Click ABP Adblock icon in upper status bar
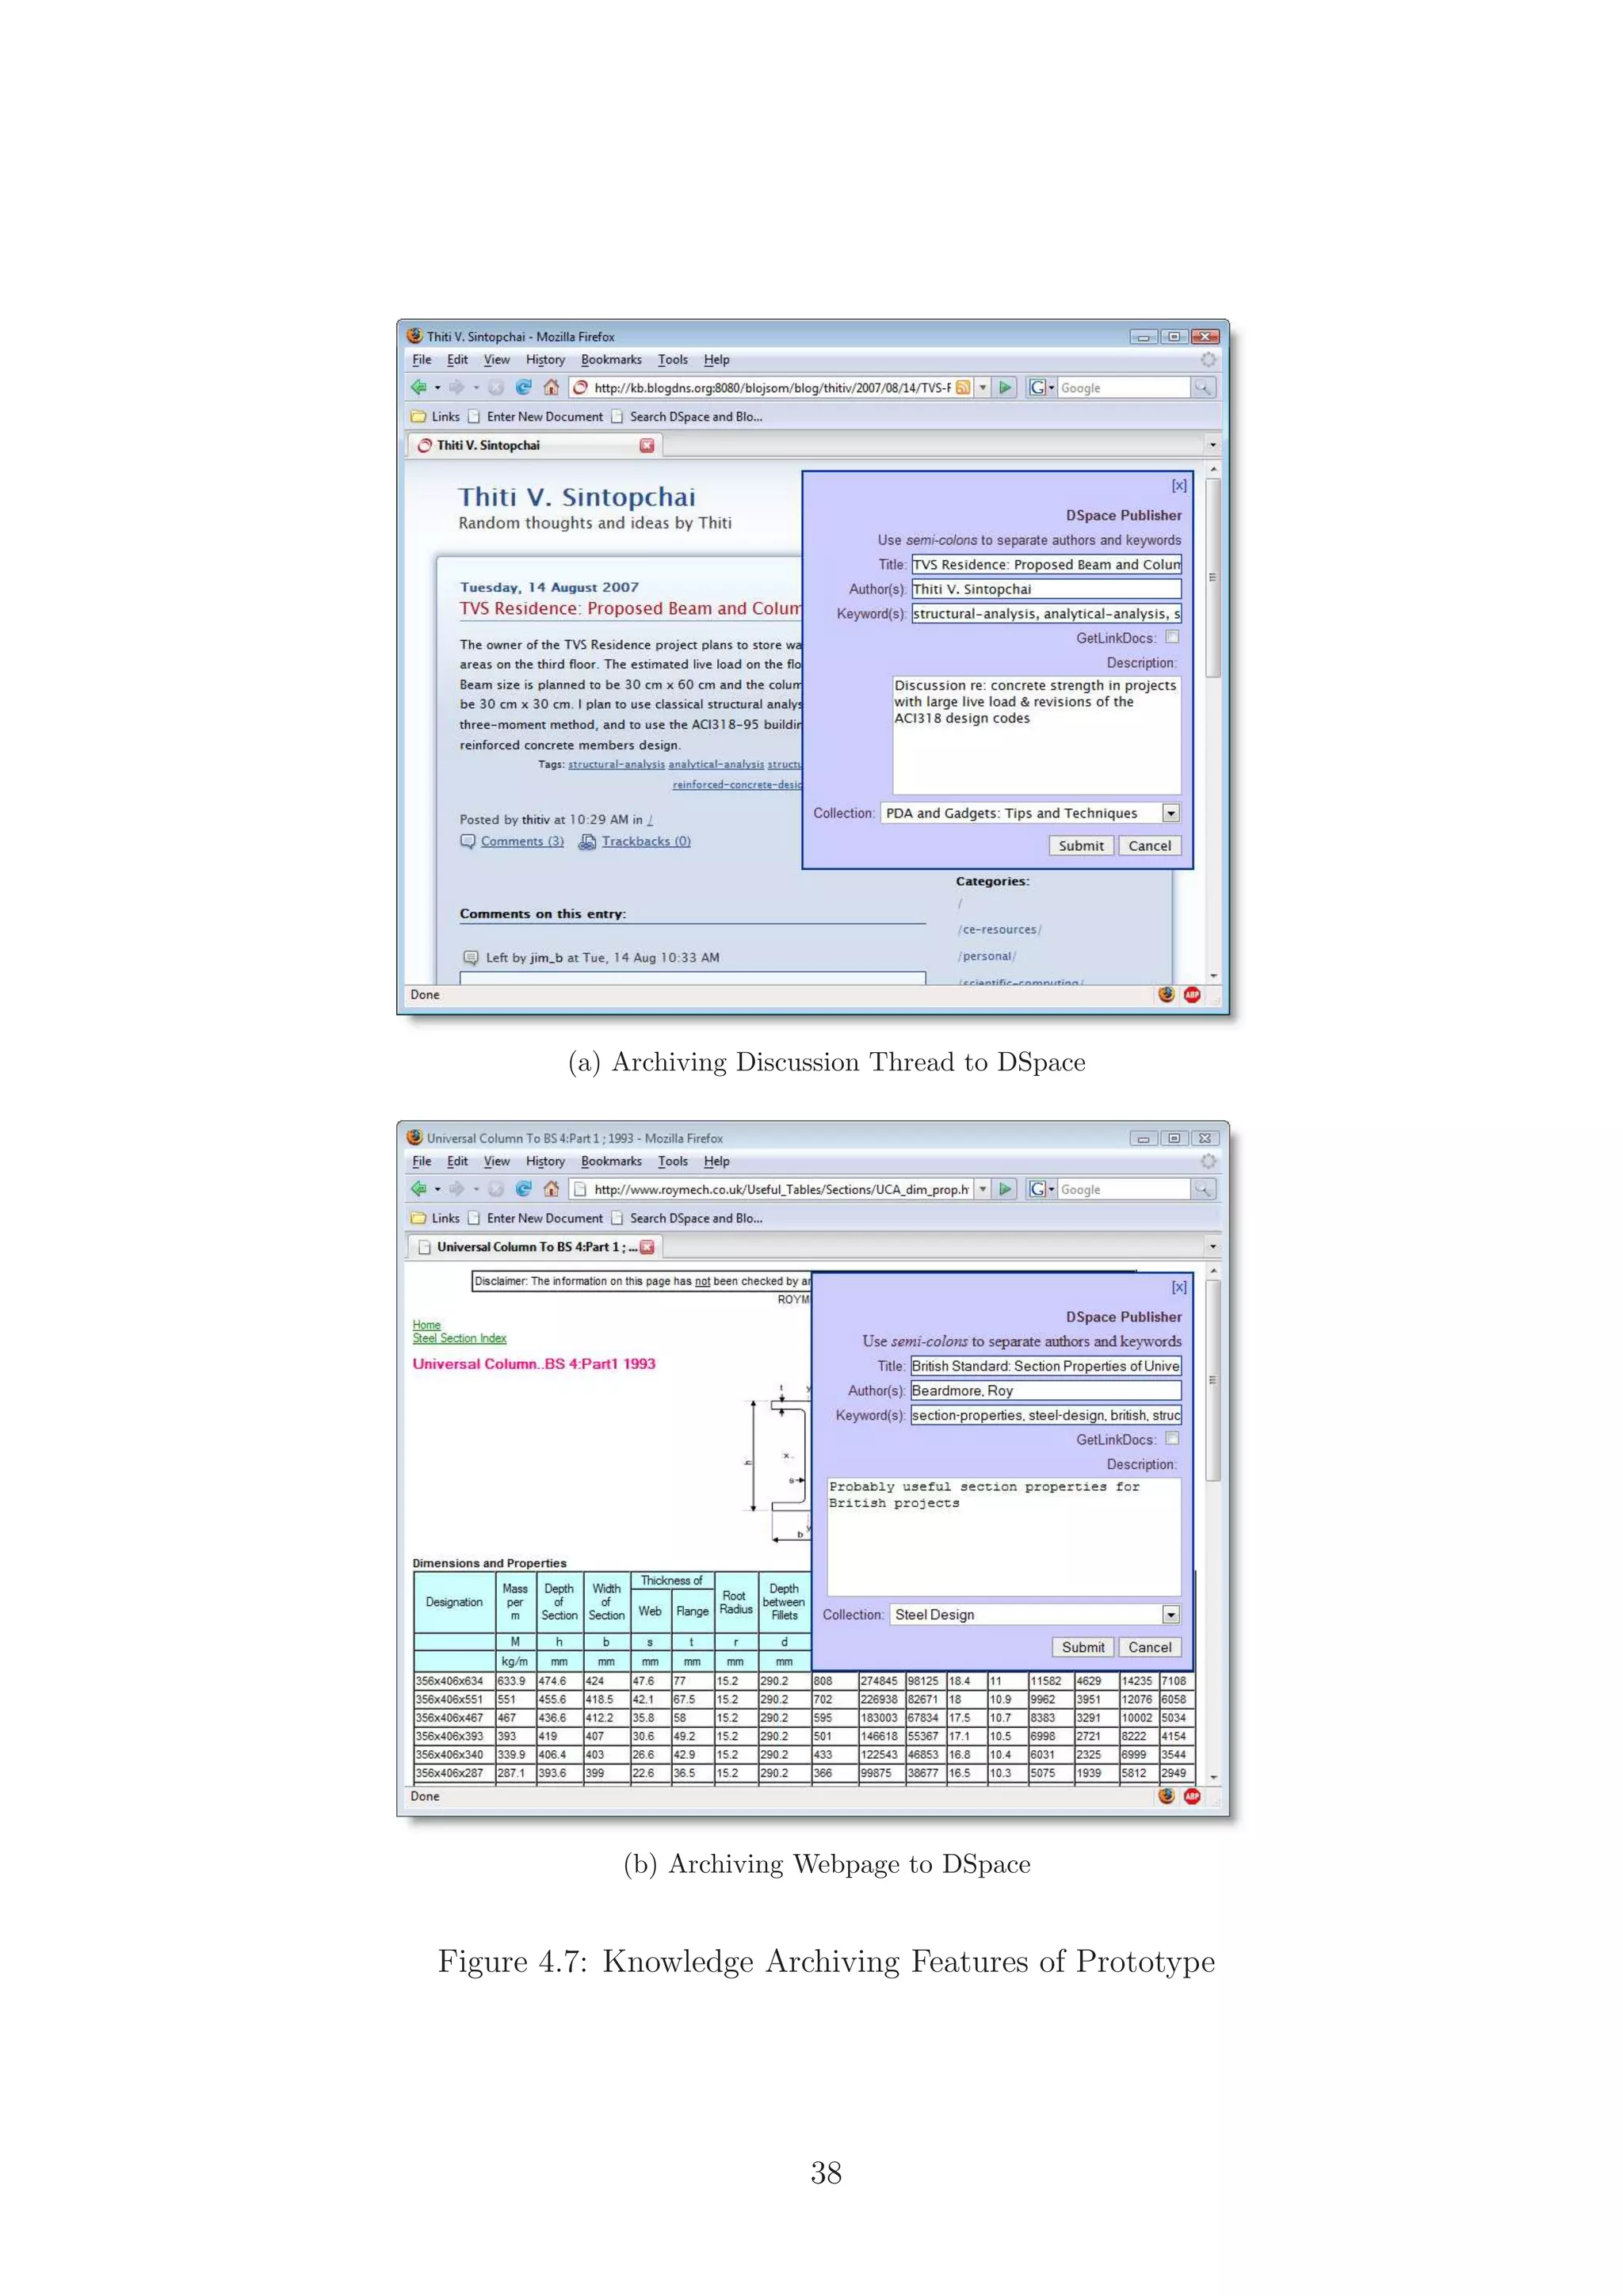This screenshot has width=1623, height=2296. coord(1192,994)
